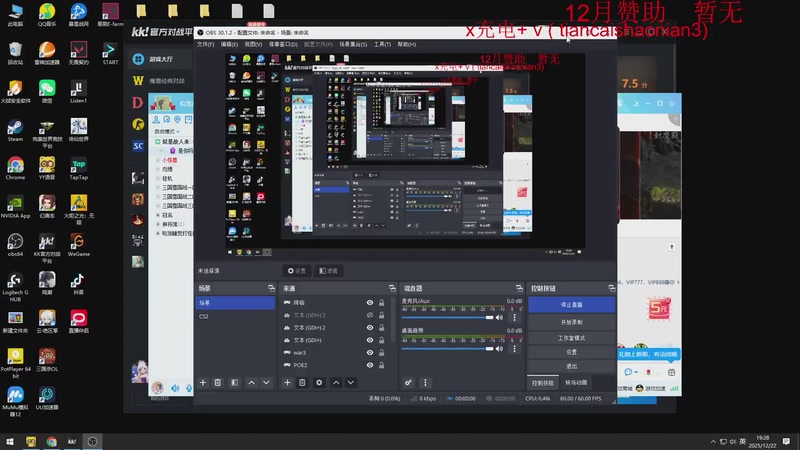Enable 工作室模式 in Controls
The image size is (800, 450).
click(x=571, y=338)
